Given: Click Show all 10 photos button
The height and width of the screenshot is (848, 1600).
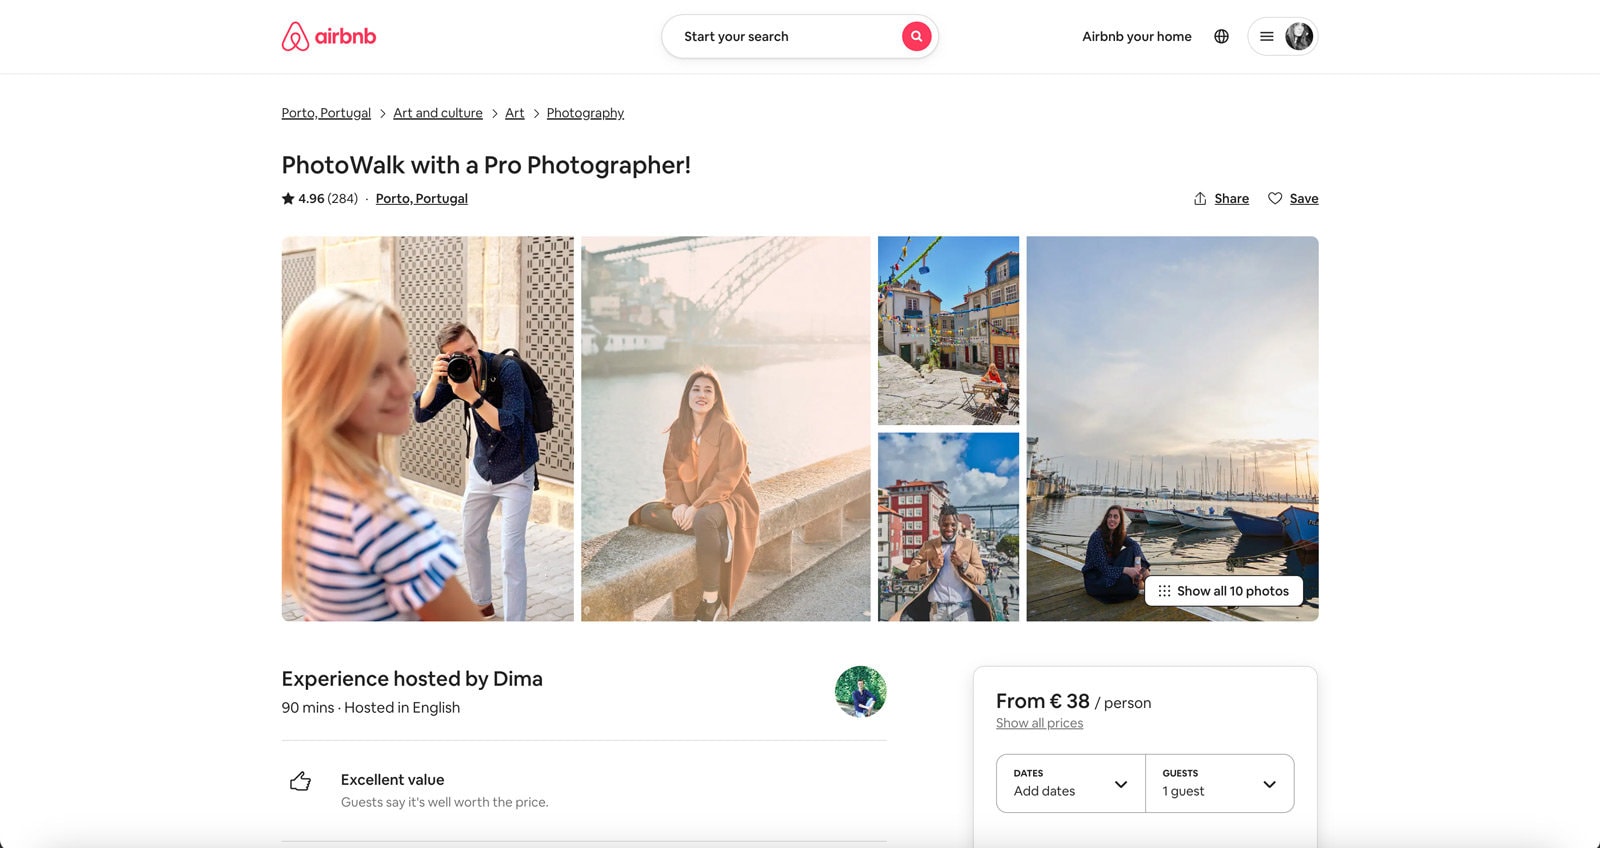Looking at the screenshot, I should [1224, 591].
